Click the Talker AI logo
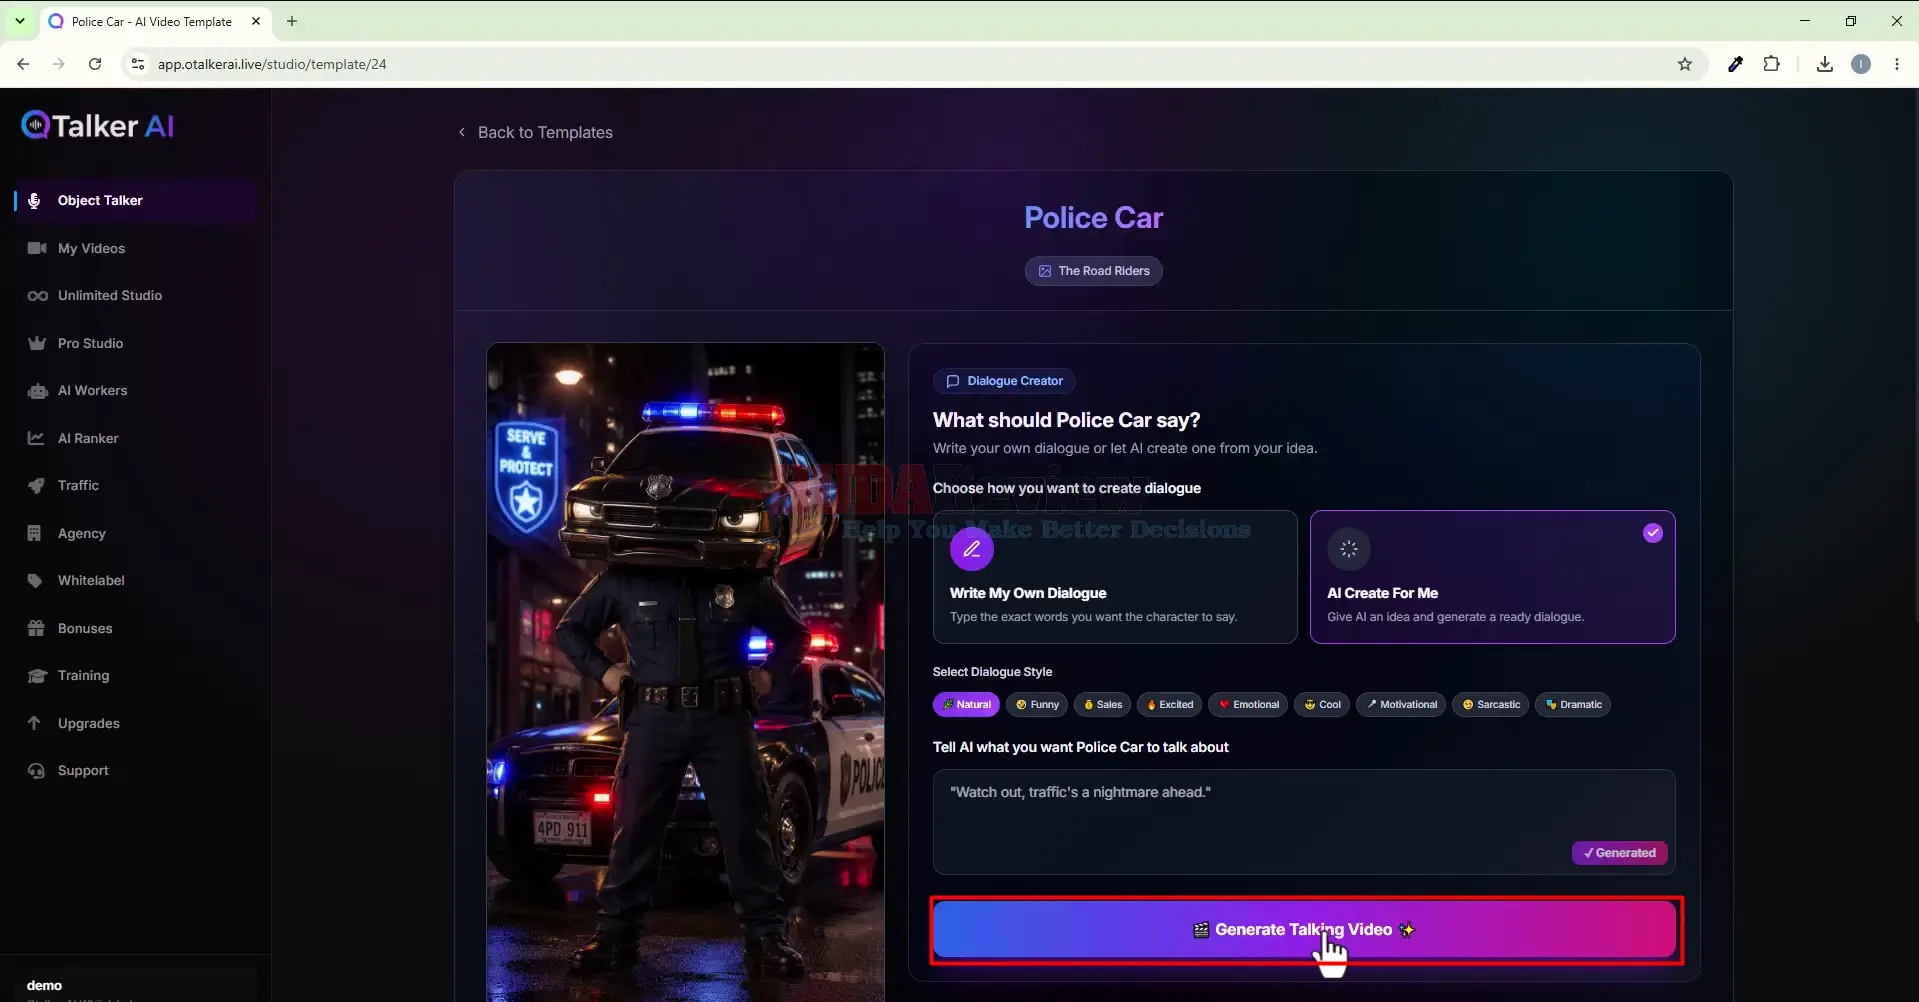Viewport: 1919px width, 1002px height. (x=98, y=125)
